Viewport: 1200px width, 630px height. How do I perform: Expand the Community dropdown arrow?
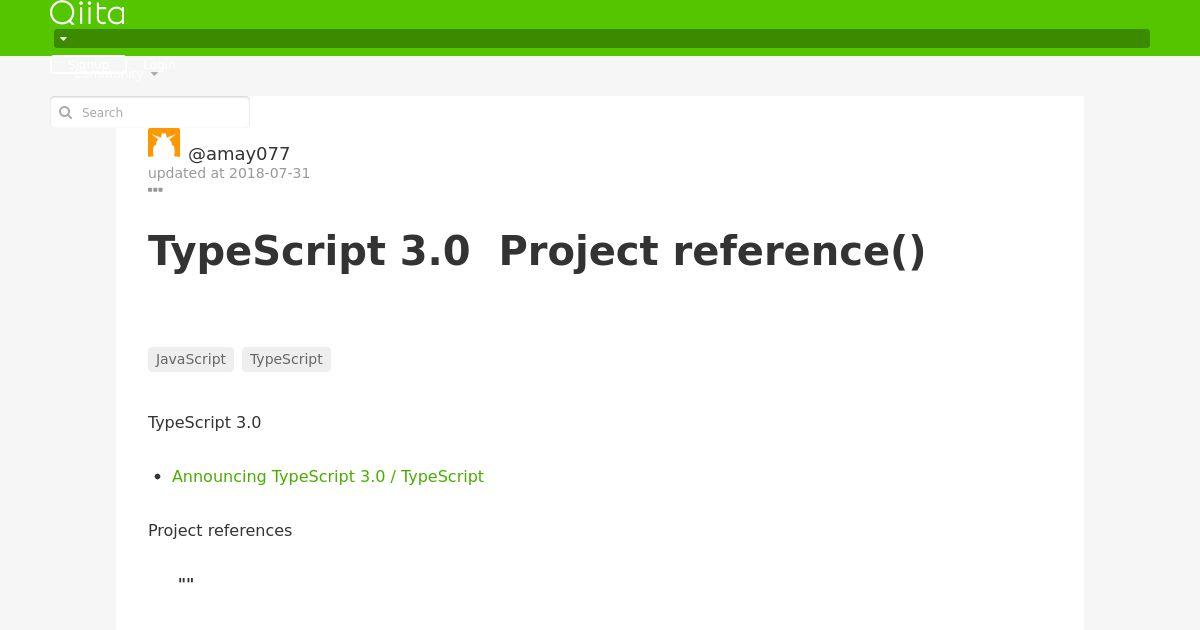pos(154,75)
